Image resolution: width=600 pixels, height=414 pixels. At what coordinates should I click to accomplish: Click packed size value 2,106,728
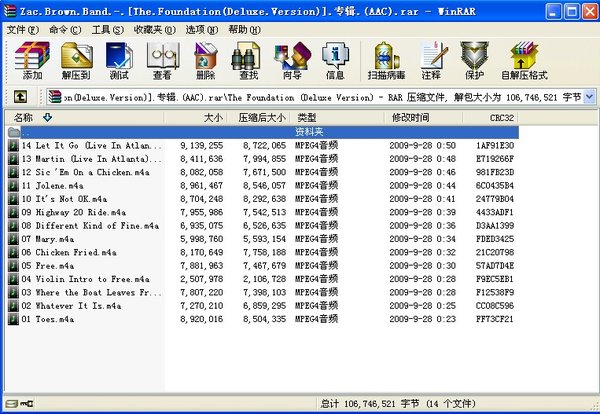coord(264,279)
